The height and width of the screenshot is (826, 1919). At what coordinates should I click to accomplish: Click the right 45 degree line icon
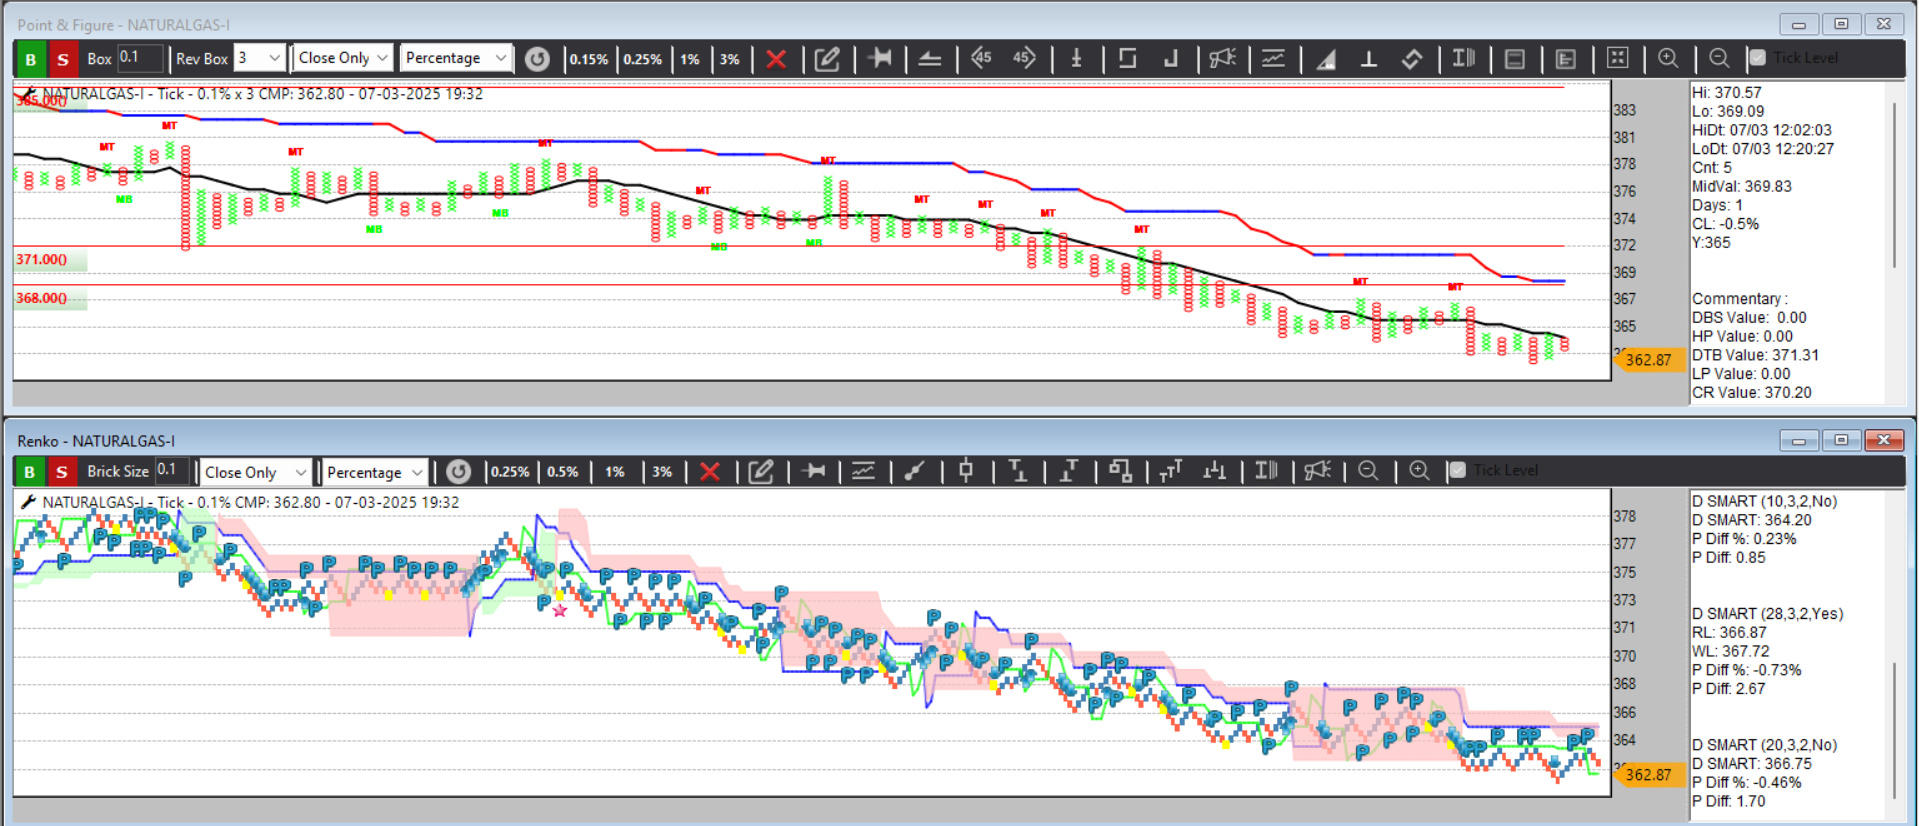click(1024, 58)
